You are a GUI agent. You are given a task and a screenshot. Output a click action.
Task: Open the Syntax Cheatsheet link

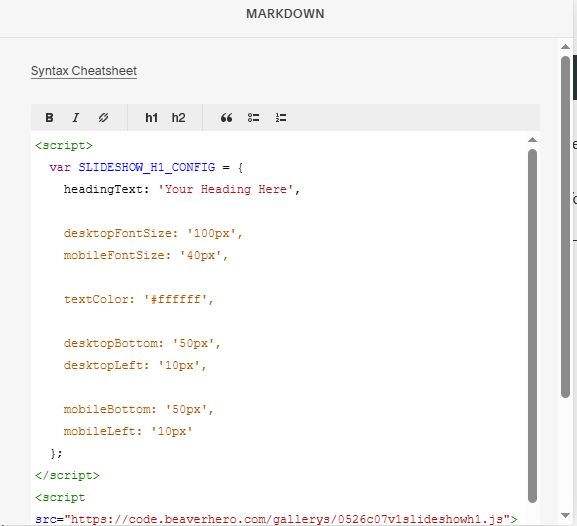point(84,71)
